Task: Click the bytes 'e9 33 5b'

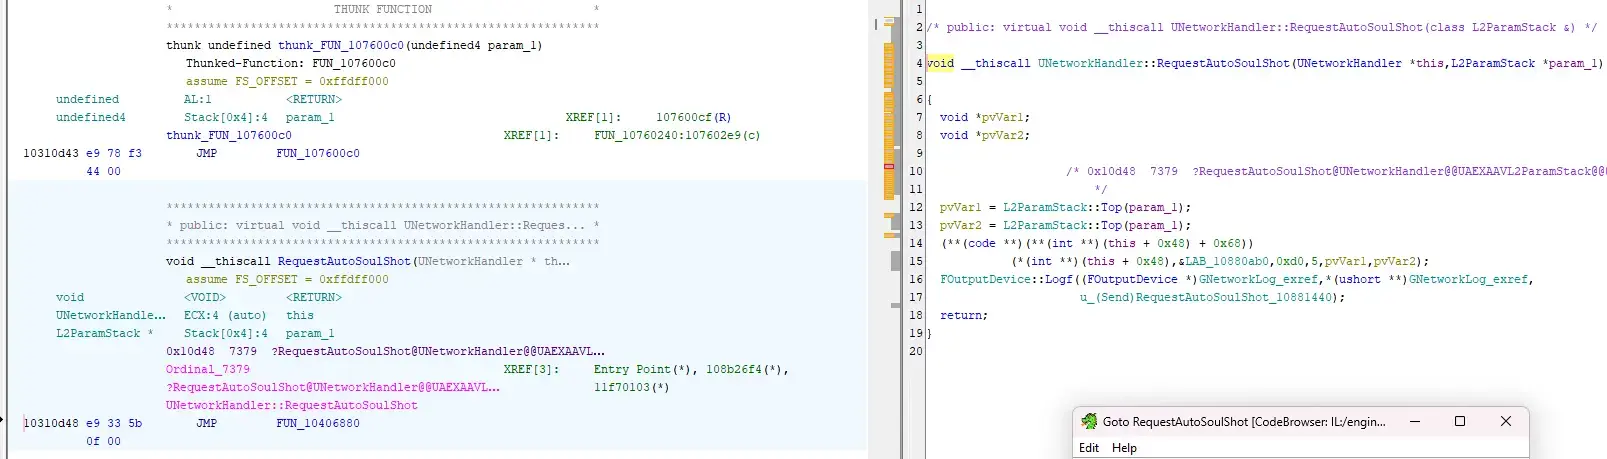Action: (x=114, y=423)
